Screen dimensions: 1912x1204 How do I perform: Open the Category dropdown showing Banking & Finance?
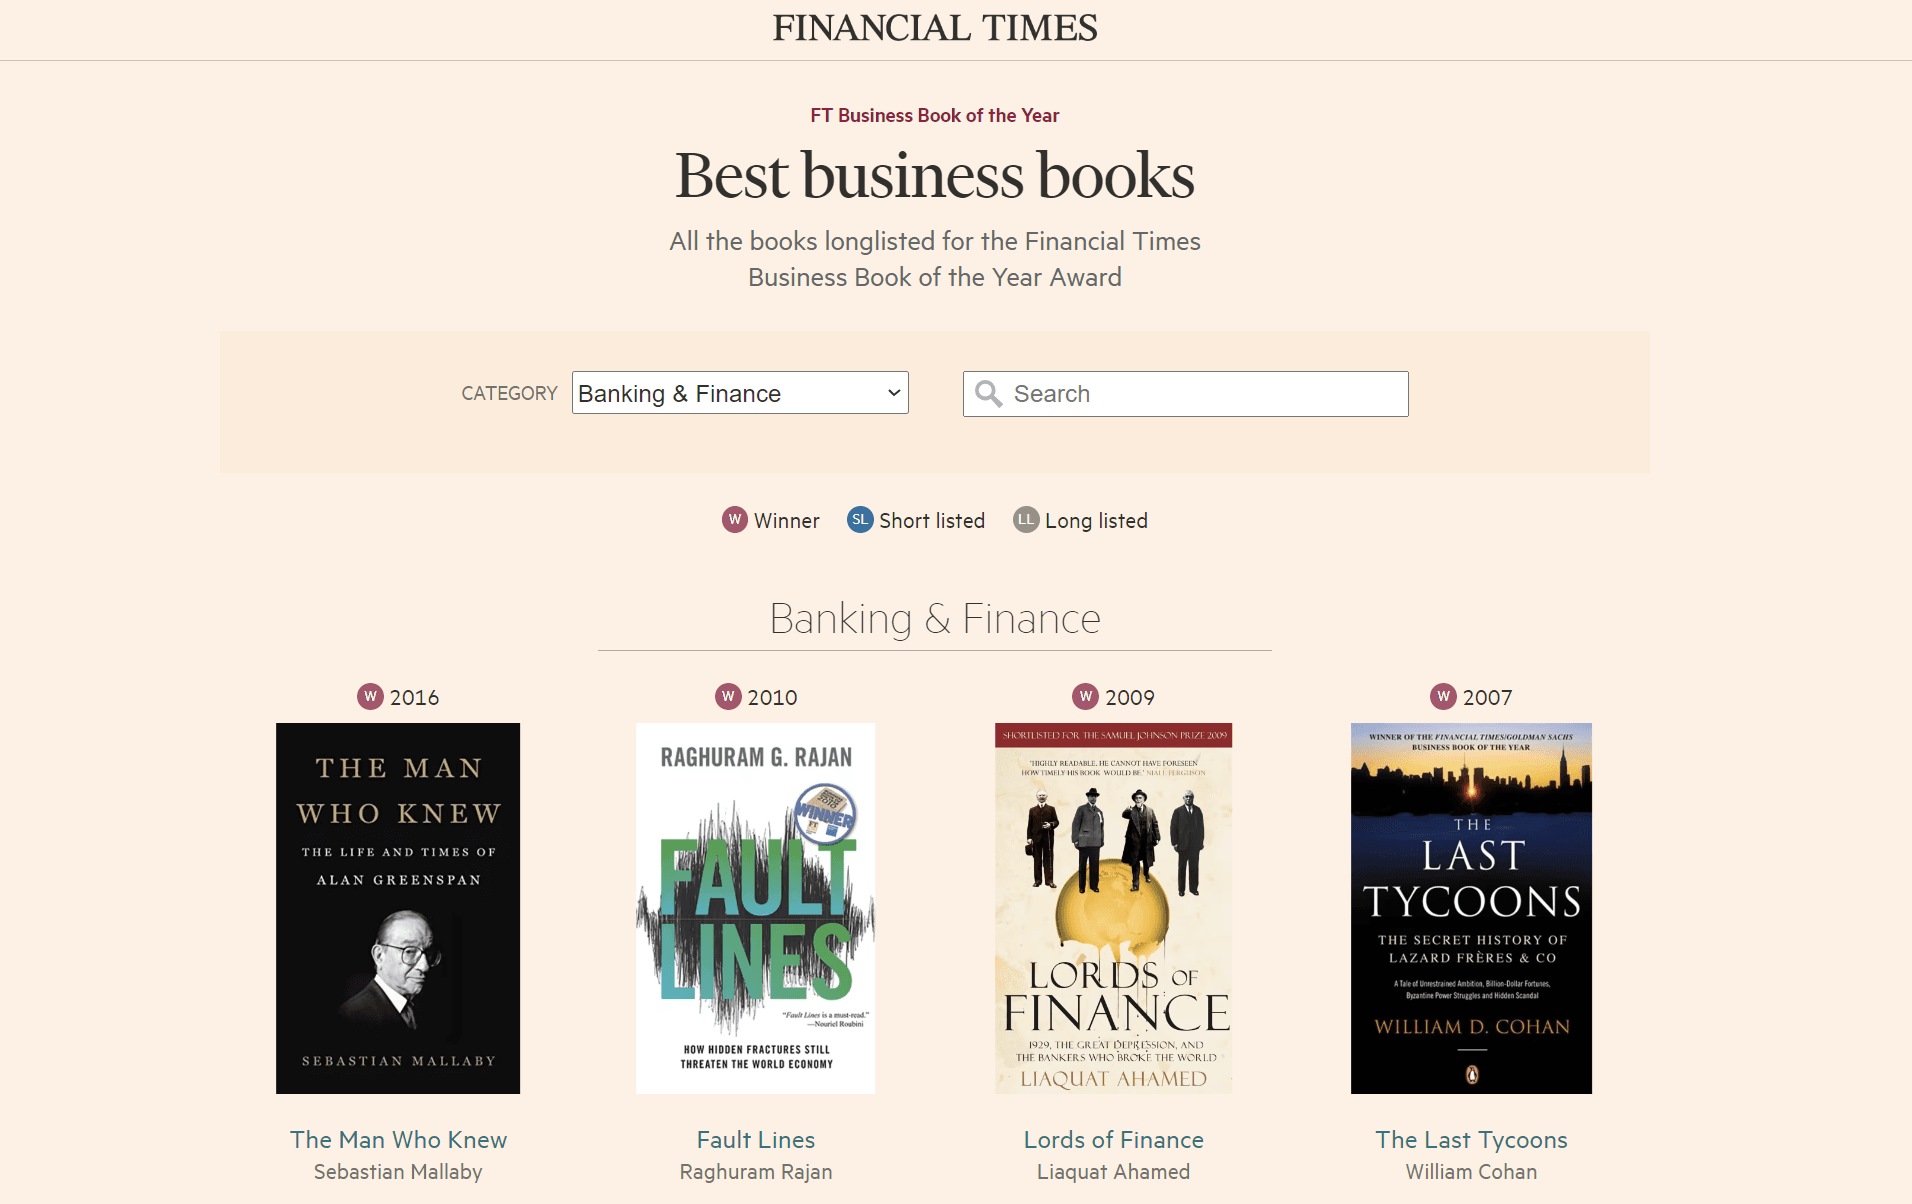click(x=740, y=393)
